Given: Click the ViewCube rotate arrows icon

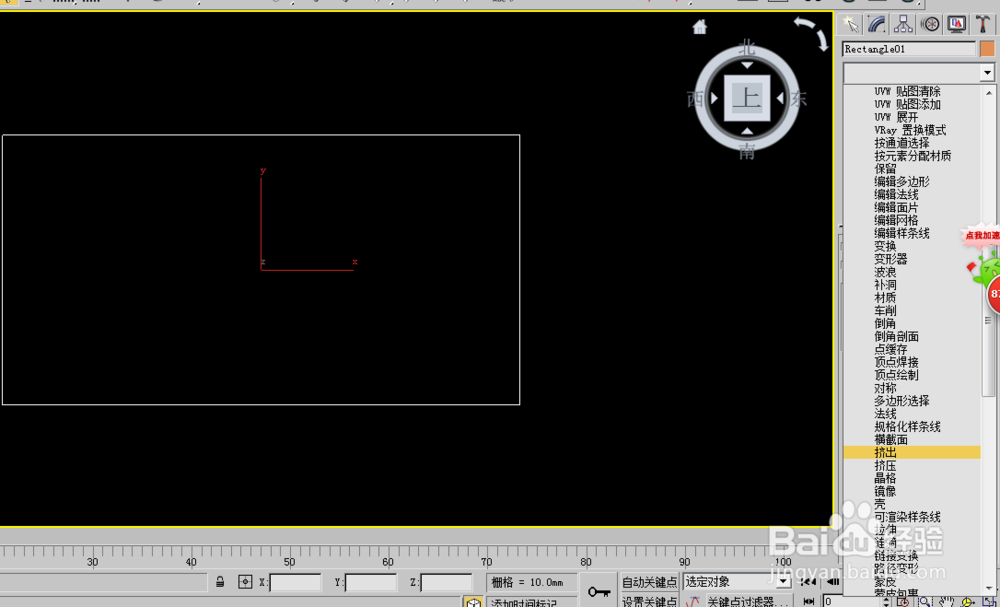Looking at the screenshot, I should [811, 33].
